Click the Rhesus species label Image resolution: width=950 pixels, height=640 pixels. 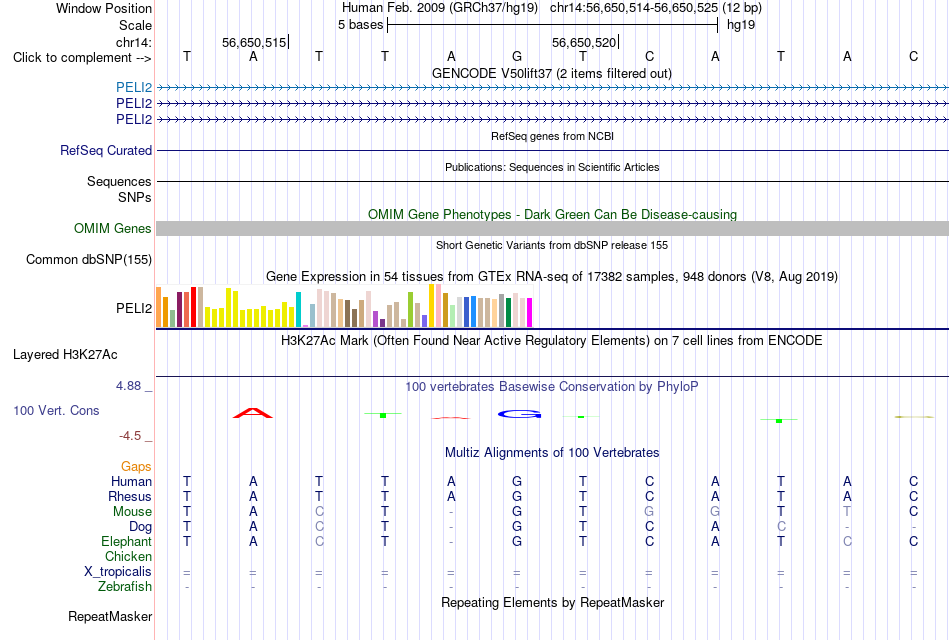coord(130,496)
